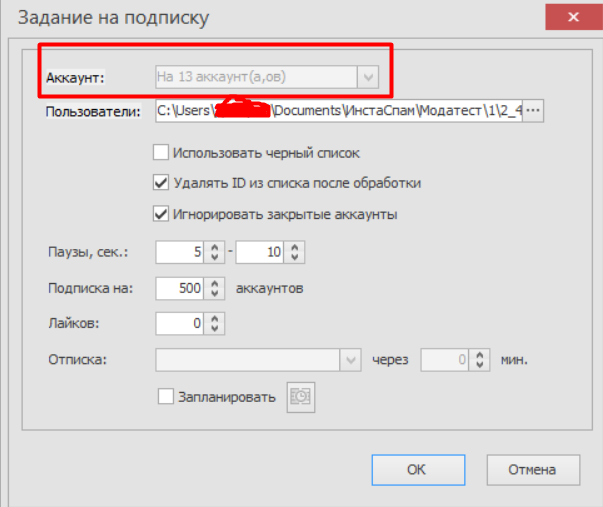
Task: Toggle Игнорировать закрытые аккаунты checkbox
Action: pyautogui.click(x=161, y=214)
